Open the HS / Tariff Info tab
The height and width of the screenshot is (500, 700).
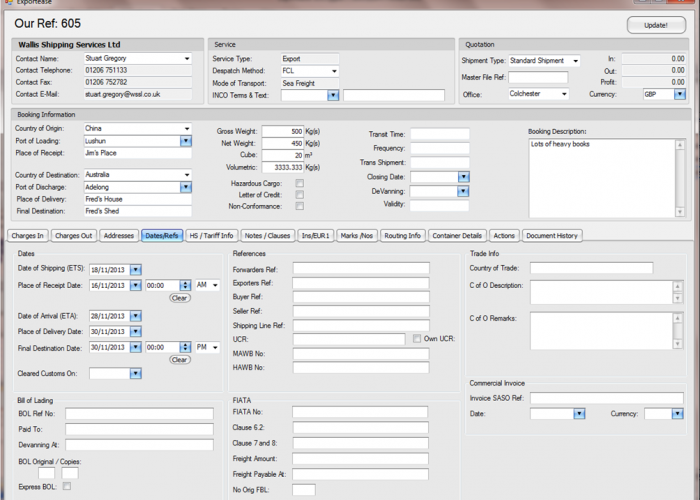pos(211,236)
